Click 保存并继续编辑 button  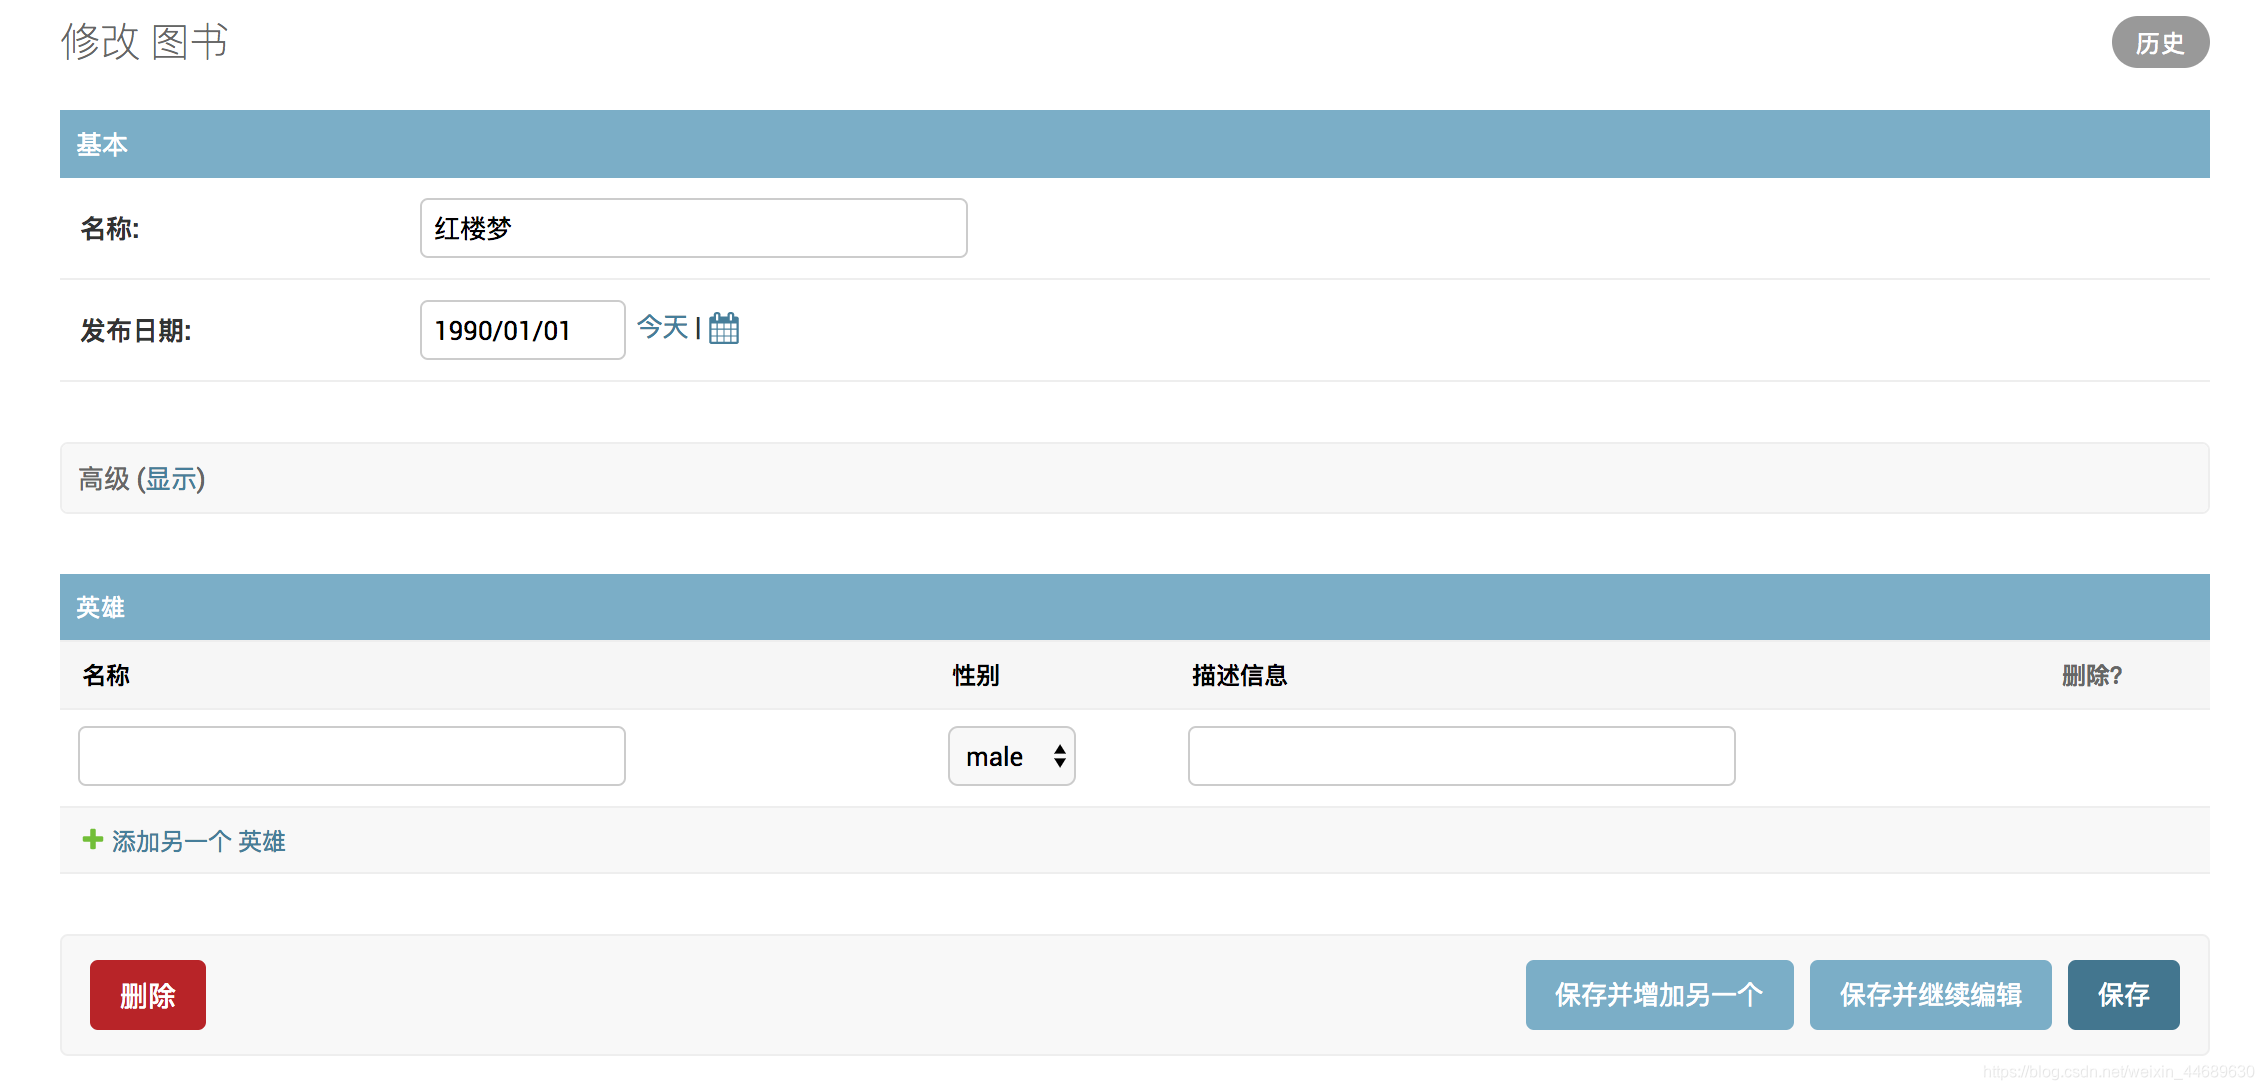[x=1929, y=995]
